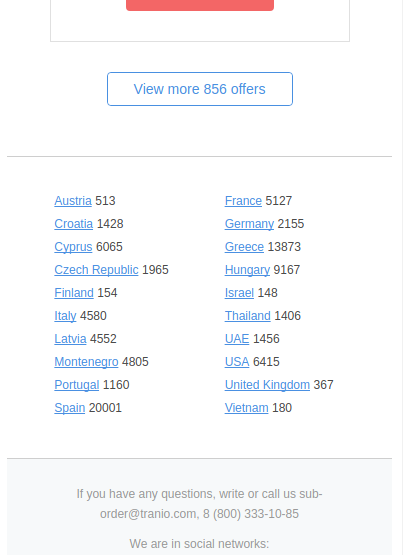
Task: Select the Cyprus link
Action: pos(73,247)
